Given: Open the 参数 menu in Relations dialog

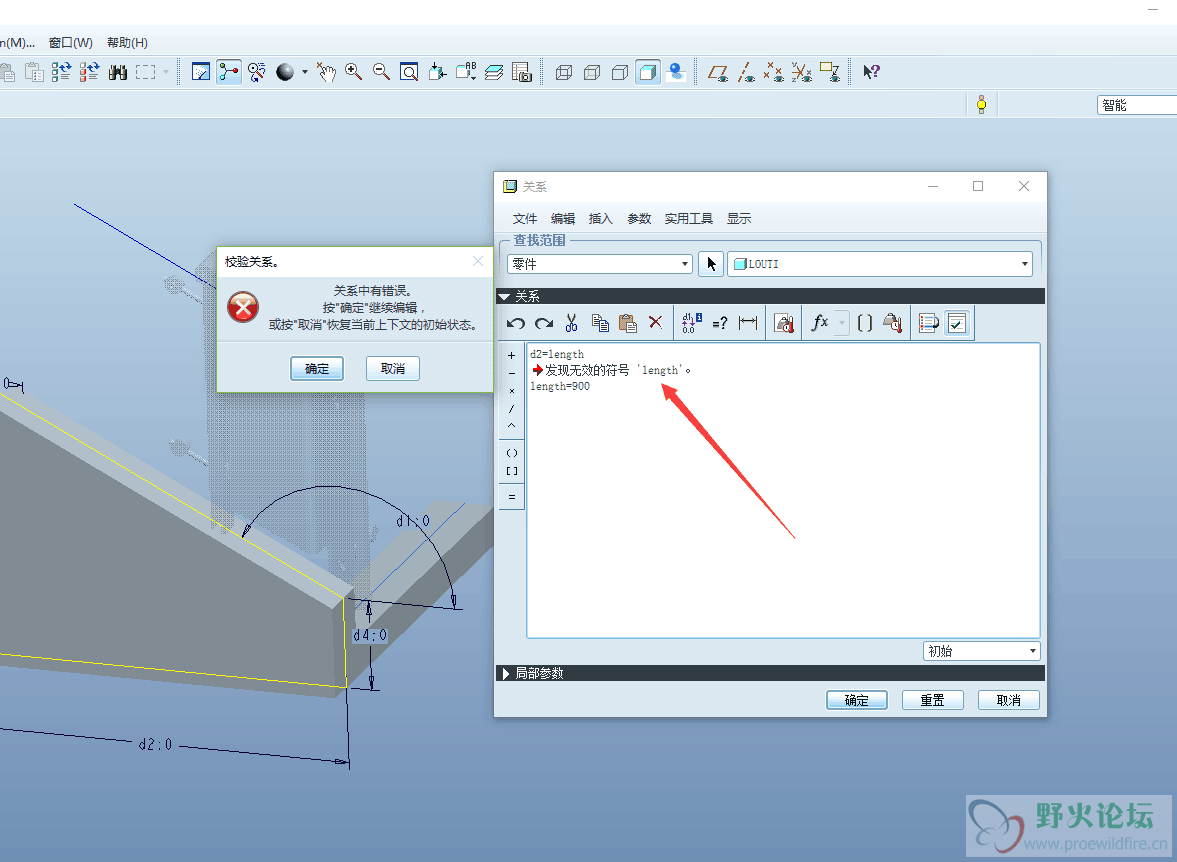Looking at the screenshot, I should [x=639, y=219].
